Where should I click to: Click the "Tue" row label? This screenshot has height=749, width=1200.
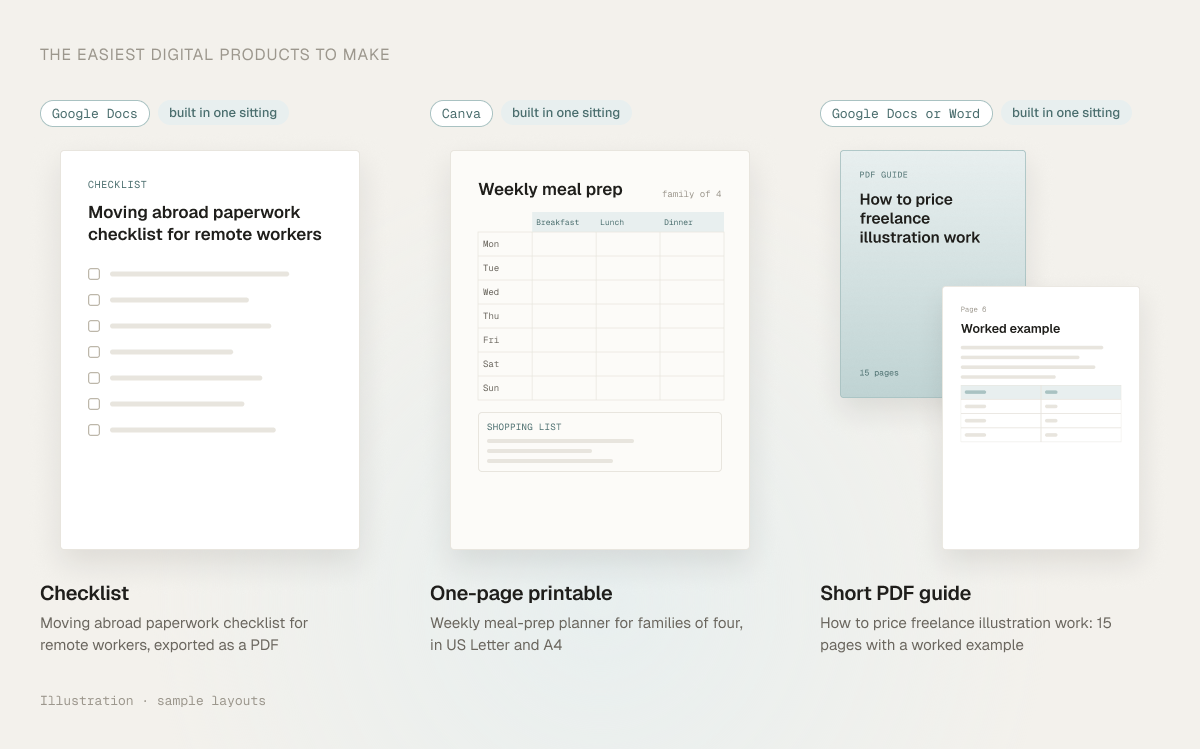[x=491, y=268]
